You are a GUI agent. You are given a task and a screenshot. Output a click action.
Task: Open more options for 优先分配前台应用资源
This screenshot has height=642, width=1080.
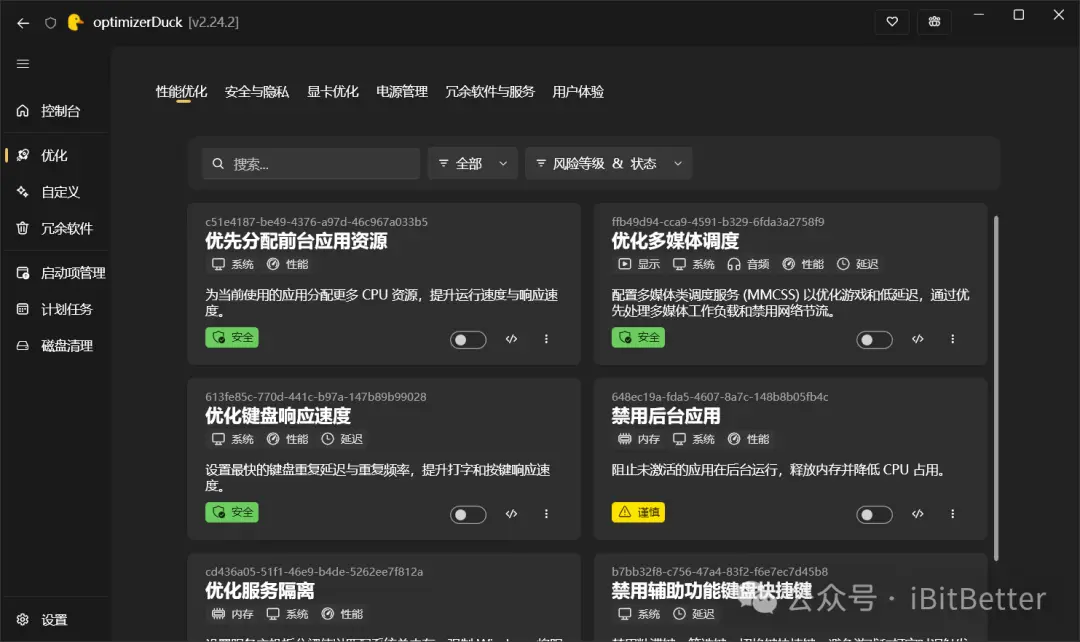(546, 339)
